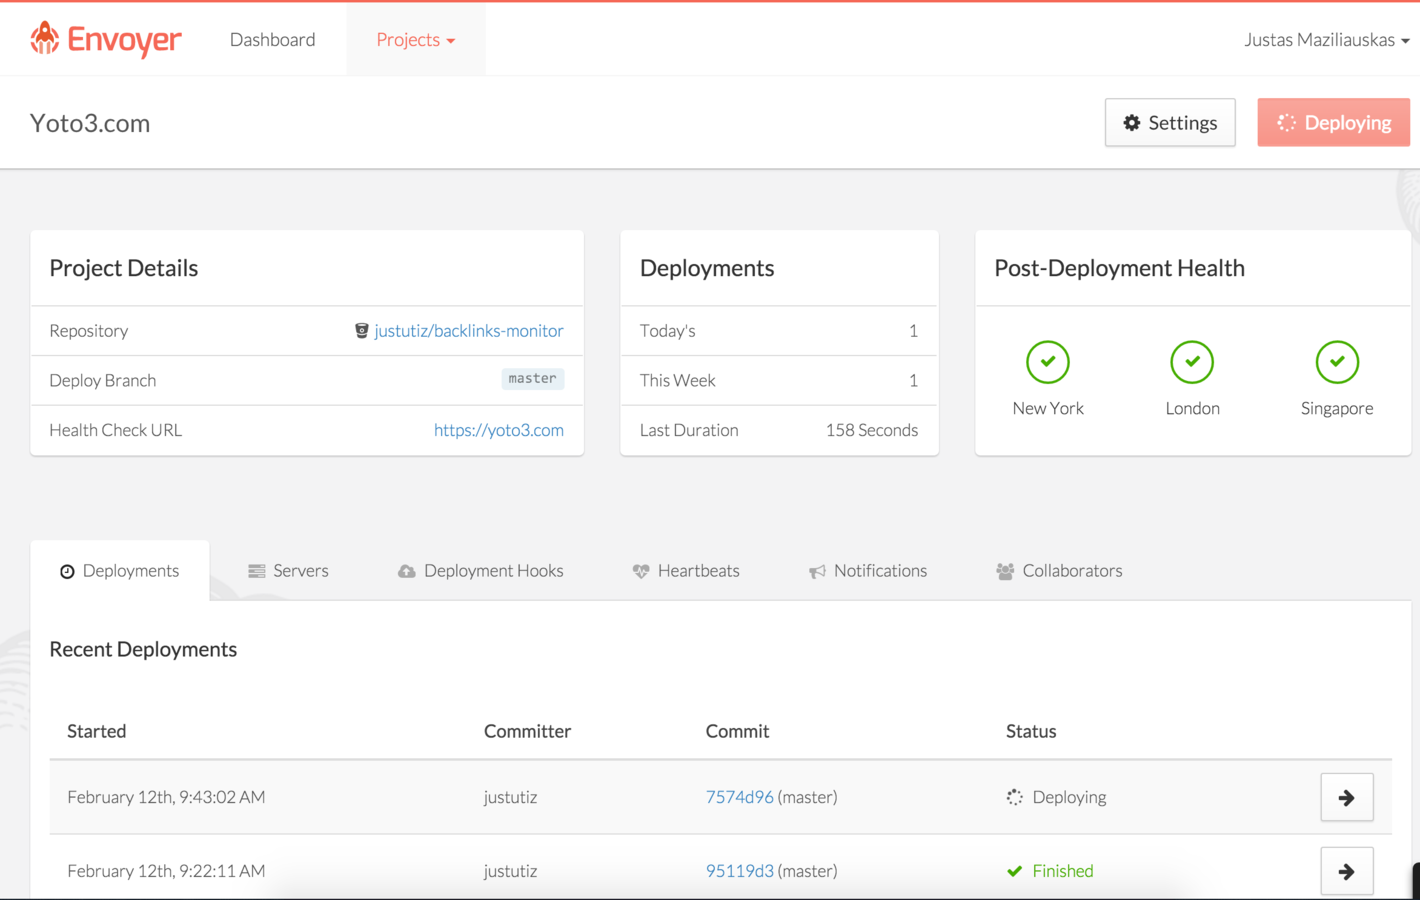Click the Committer column header
Image resolution: width=1420 pixels, height=900 pixels.
(x=527, y=731)
